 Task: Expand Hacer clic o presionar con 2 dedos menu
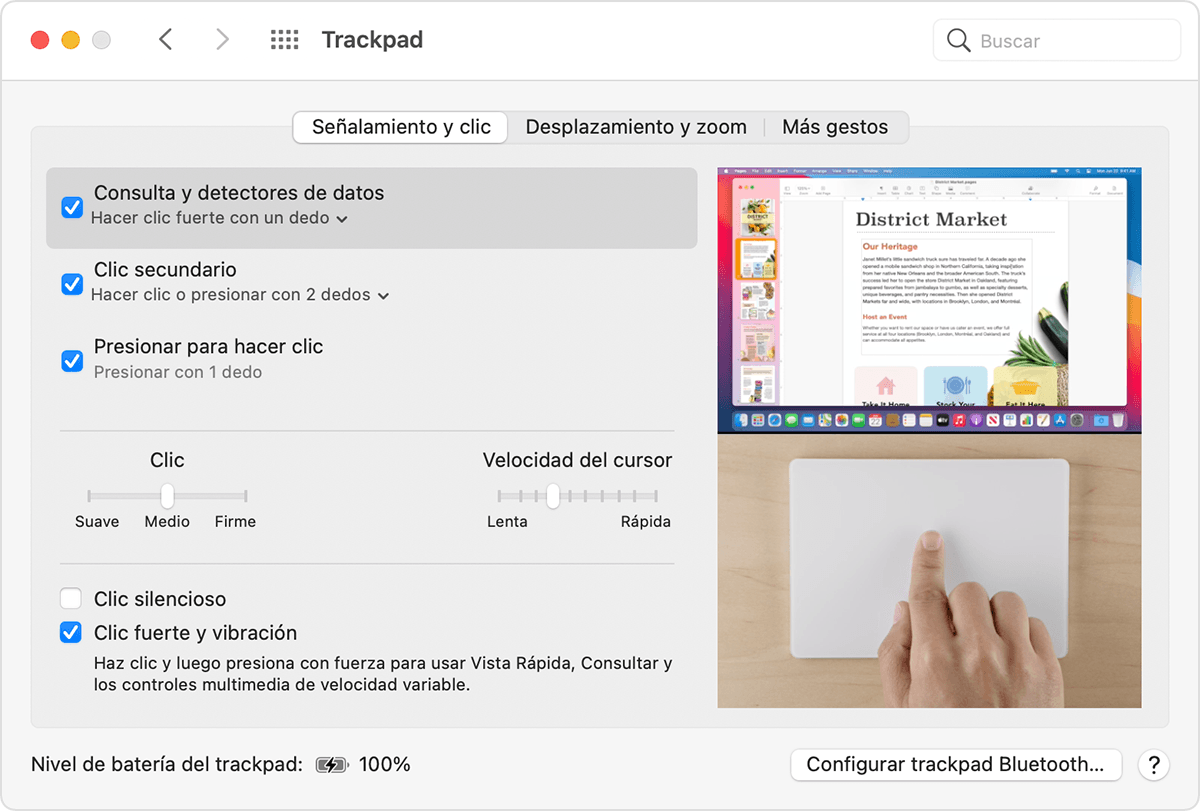[x=240, y=295]
